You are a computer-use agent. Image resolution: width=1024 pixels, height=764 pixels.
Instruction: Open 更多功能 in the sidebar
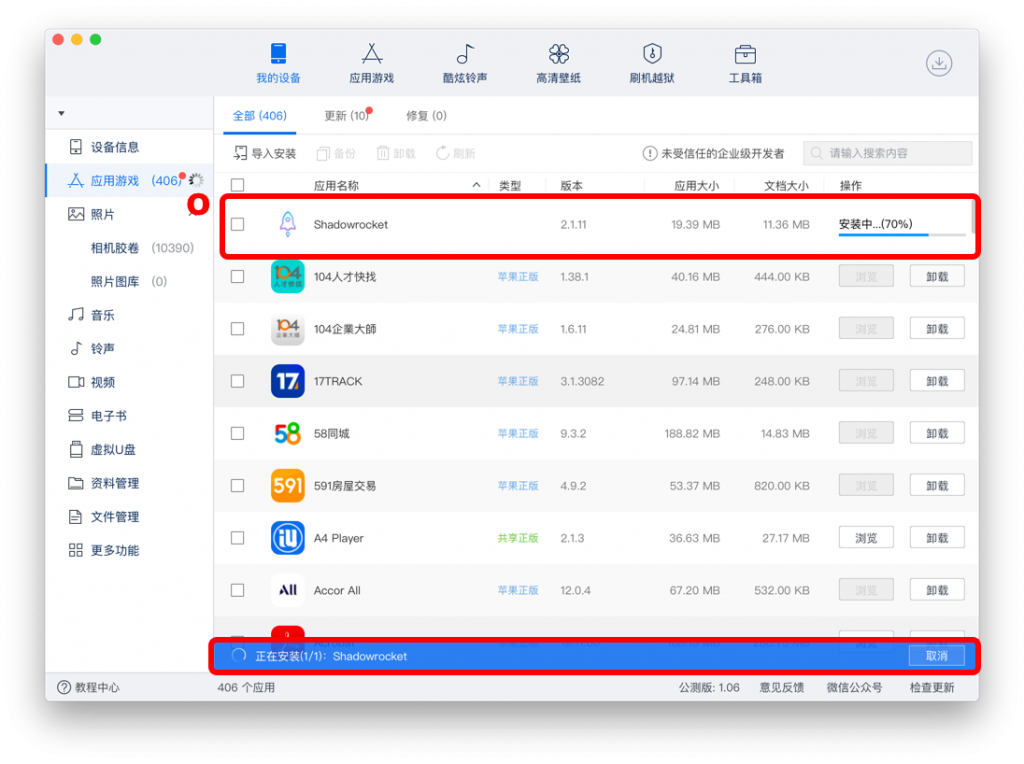(104, 550)
